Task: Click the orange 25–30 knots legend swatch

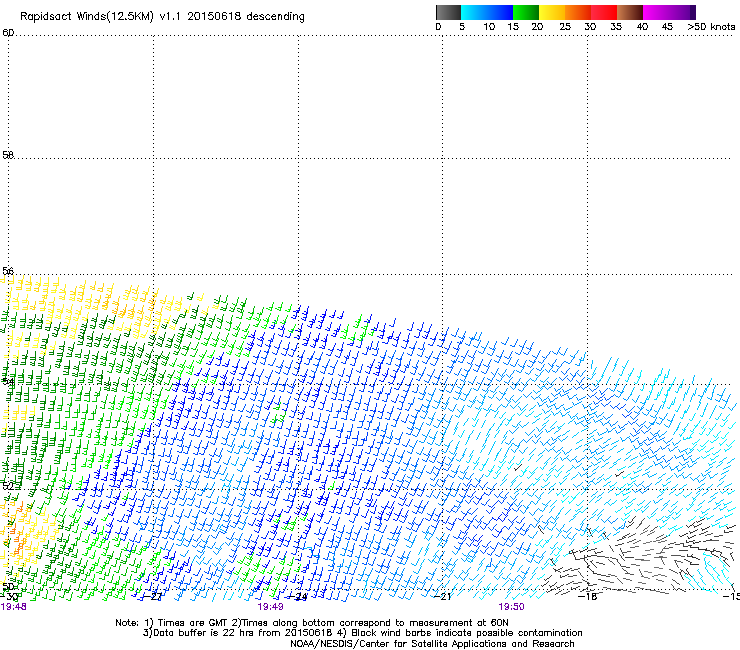Action: [x=578, y=12]
